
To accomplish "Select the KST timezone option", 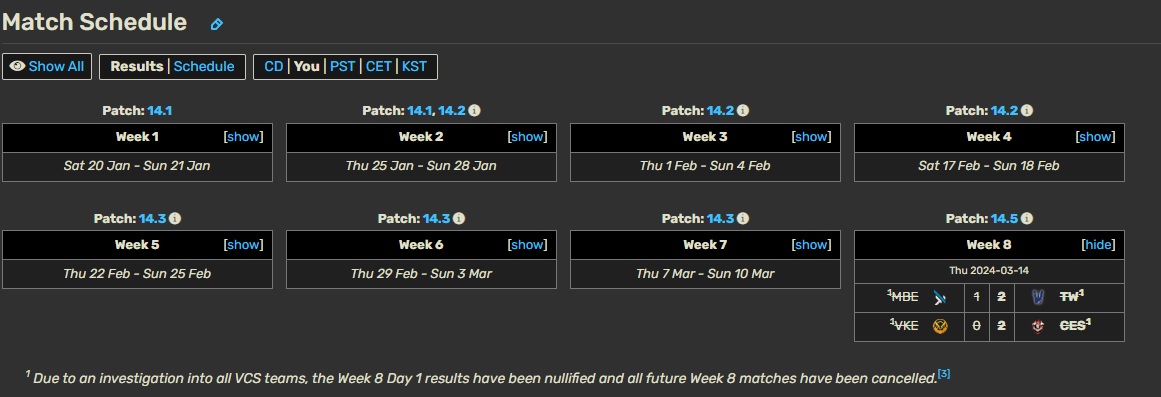I will point(414,67).
